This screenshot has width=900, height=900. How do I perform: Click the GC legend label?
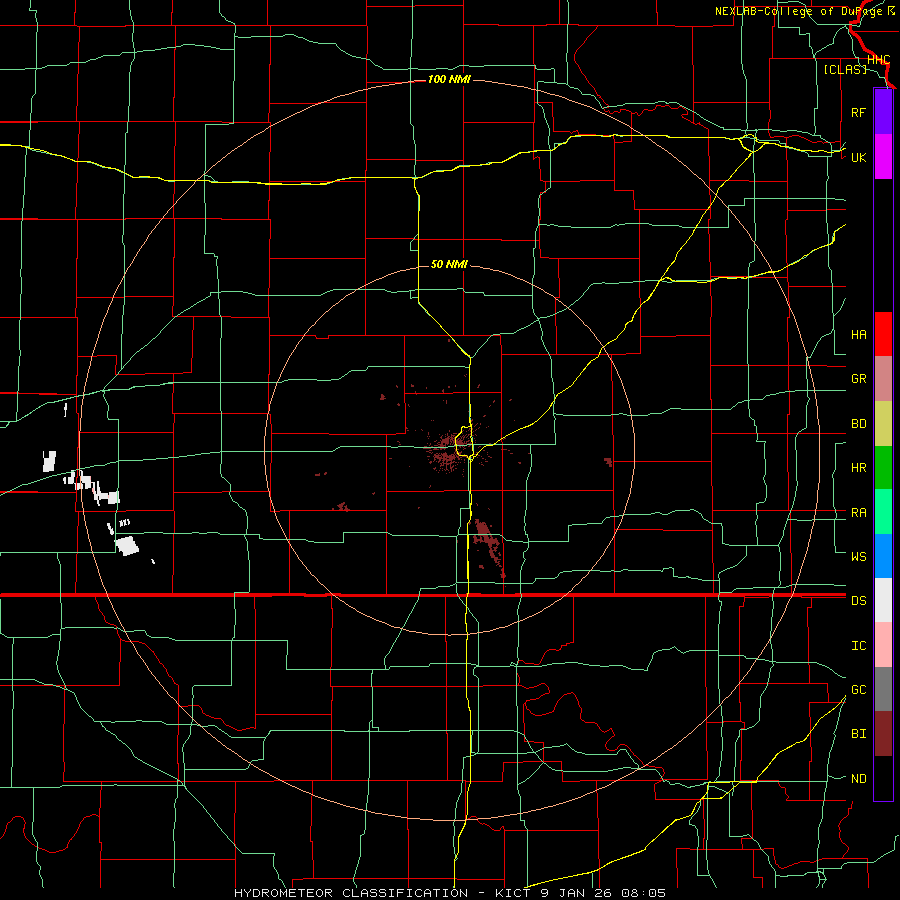pos(858,689)
